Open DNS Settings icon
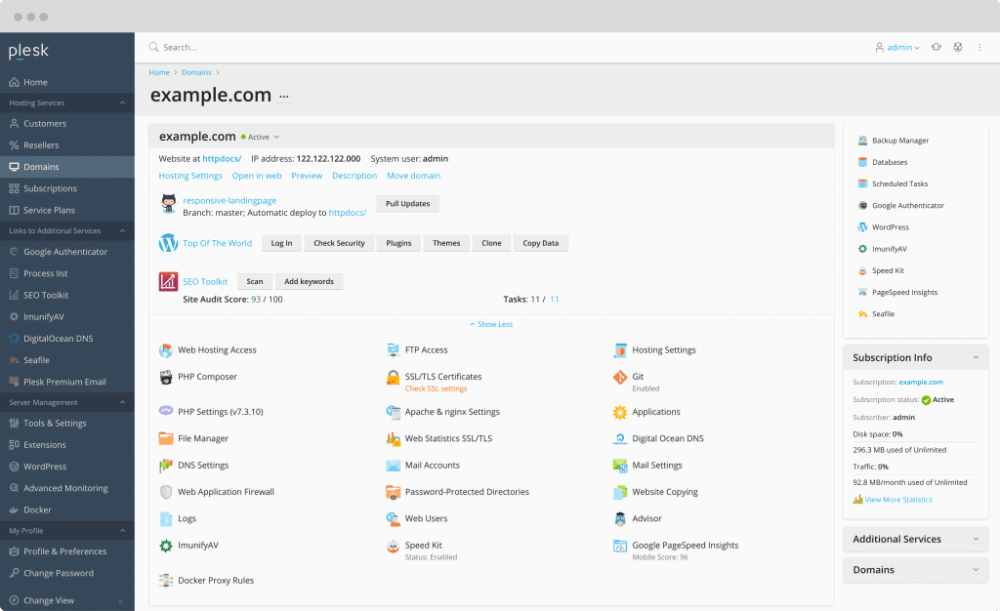 pos(166,465)
